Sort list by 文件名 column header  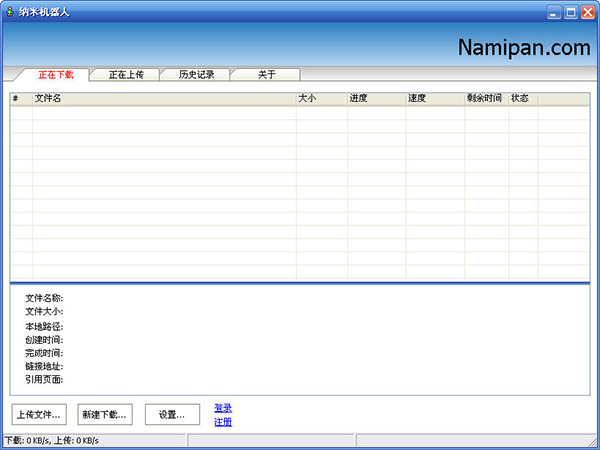[x=164, y=99]
